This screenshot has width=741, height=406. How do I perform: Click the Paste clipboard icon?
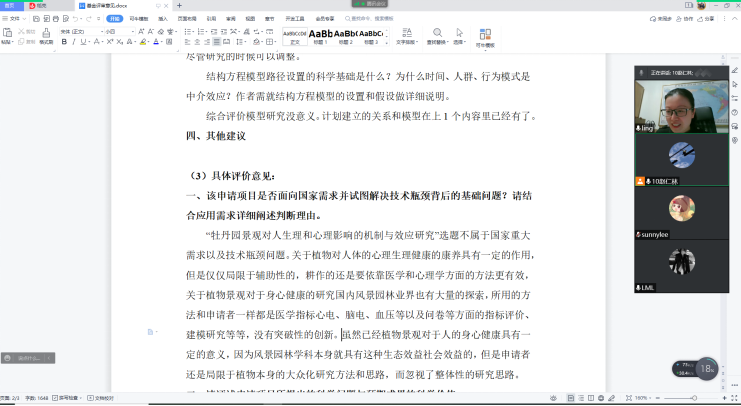click(8, 35)
